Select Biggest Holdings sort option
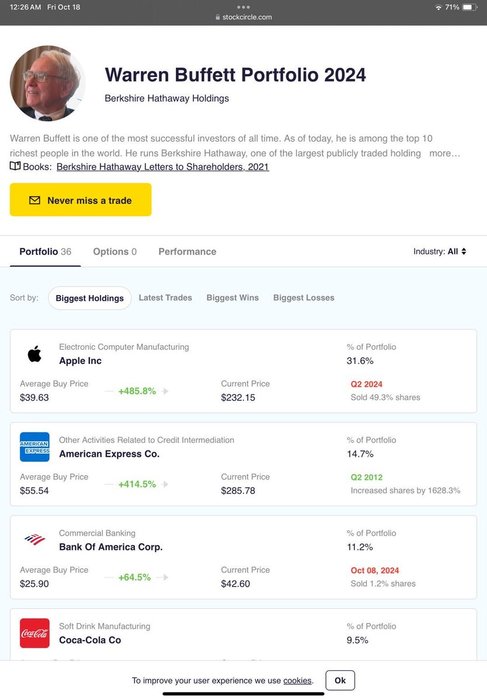 tap(90, 298)
